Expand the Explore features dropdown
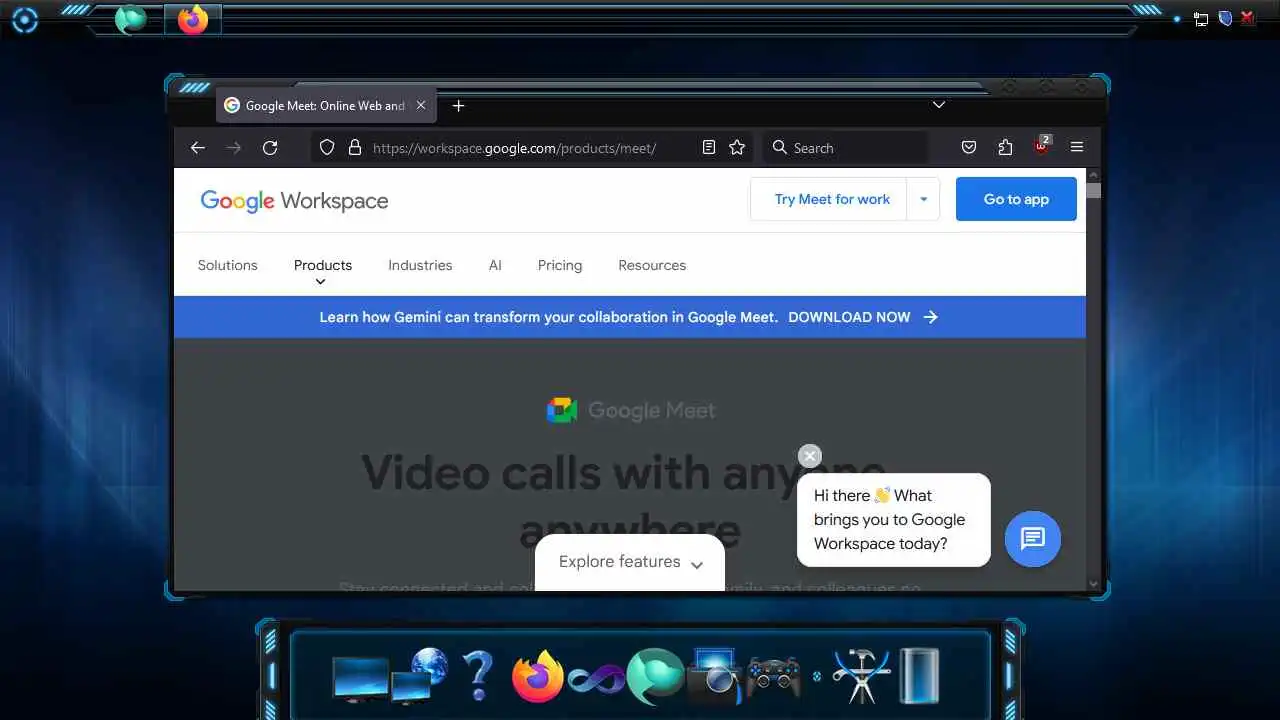Viewport: 1280px width, 720px height. tap(630, 562)
